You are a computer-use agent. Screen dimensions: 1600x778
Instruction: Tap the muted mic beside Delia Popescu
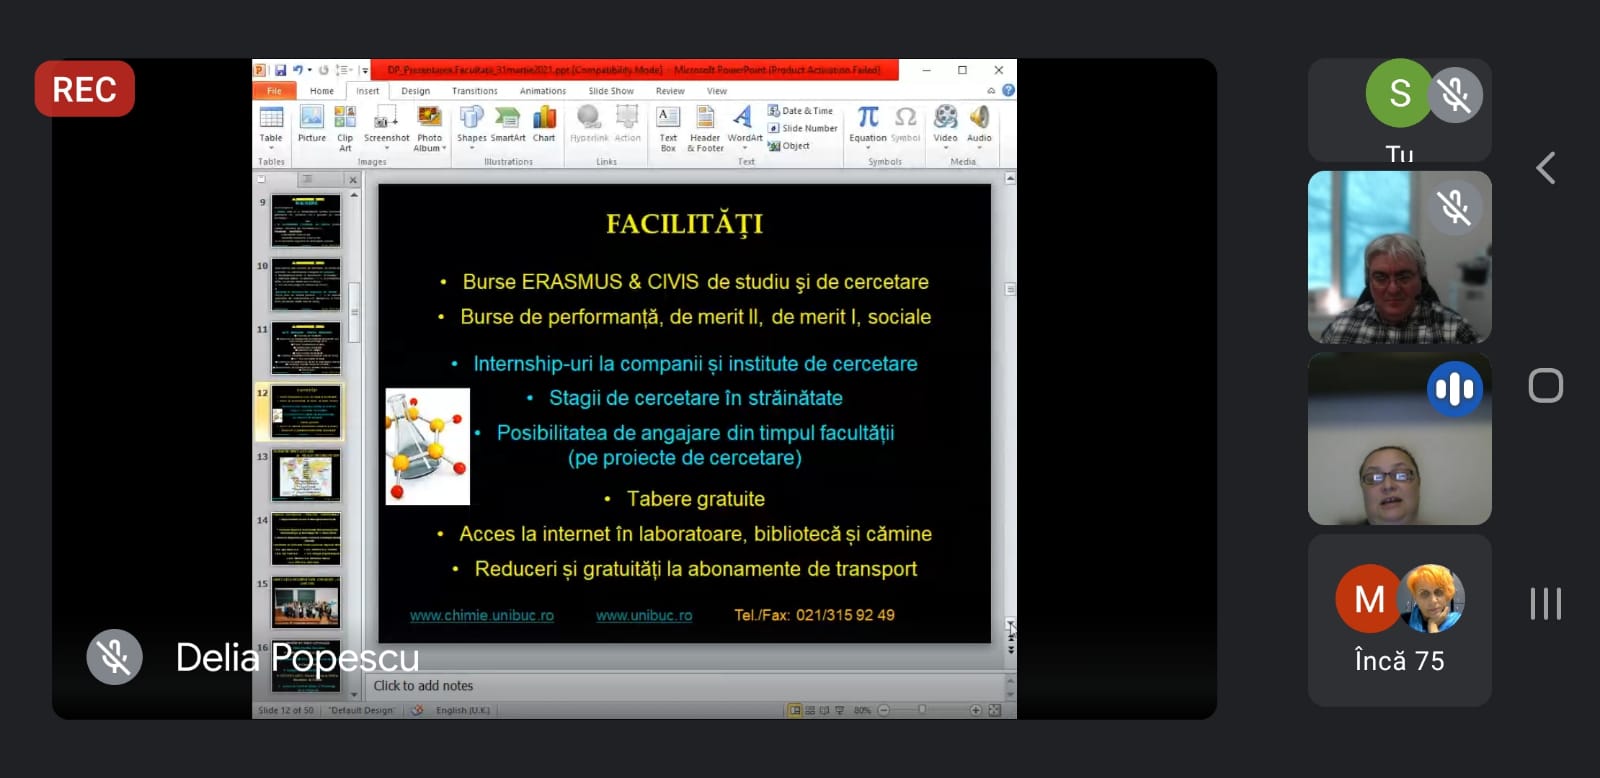114,657
